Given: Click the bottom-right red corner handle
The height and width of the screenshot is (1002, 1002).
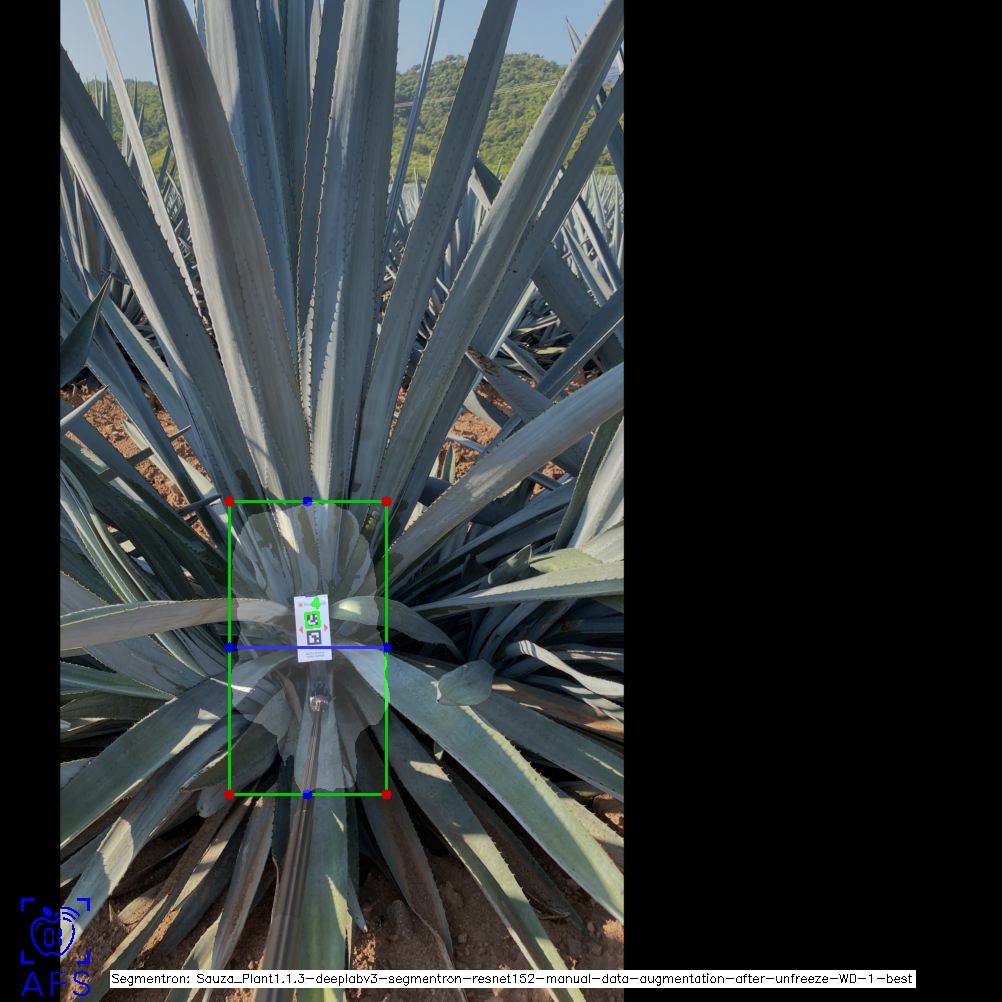Looking at the screenshot, I should point(387,795).
